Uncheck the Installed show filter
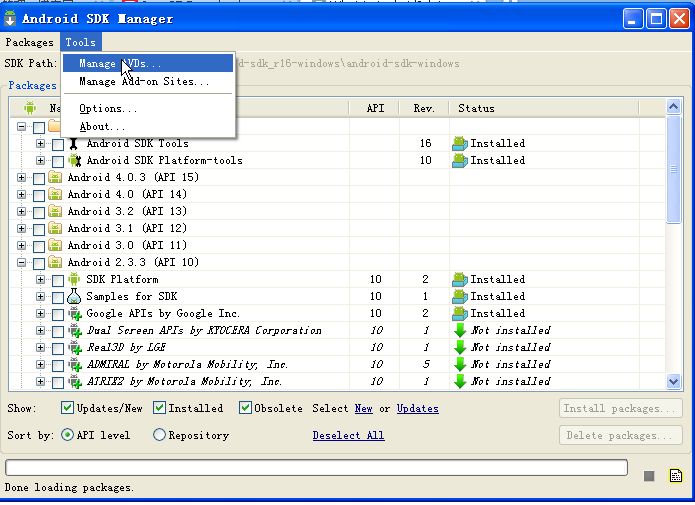The image size is (695, 505). [159, 407]
